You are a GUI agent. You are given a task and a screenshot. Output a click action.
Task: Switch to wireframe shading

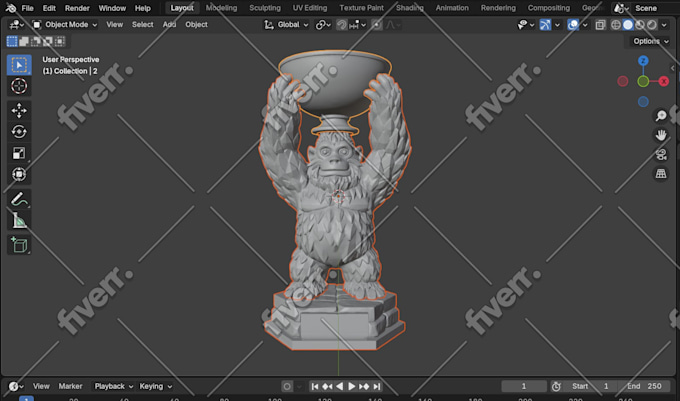point(616,25)
